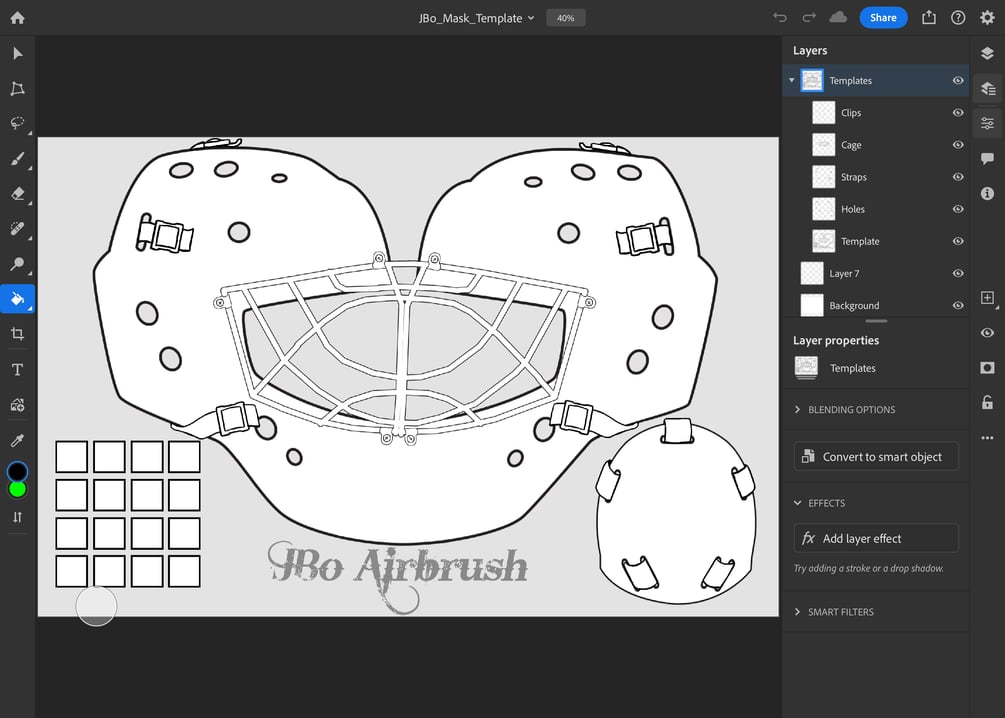
Task: Activate the Eraser tool
Action: coord(17,193)
